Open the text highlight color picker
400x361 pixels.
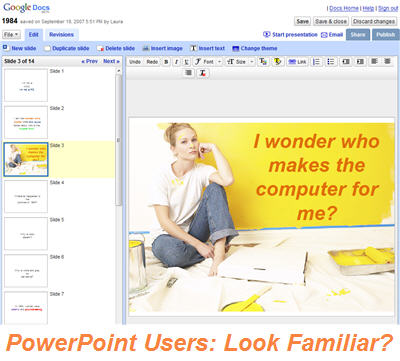[277, 62]
